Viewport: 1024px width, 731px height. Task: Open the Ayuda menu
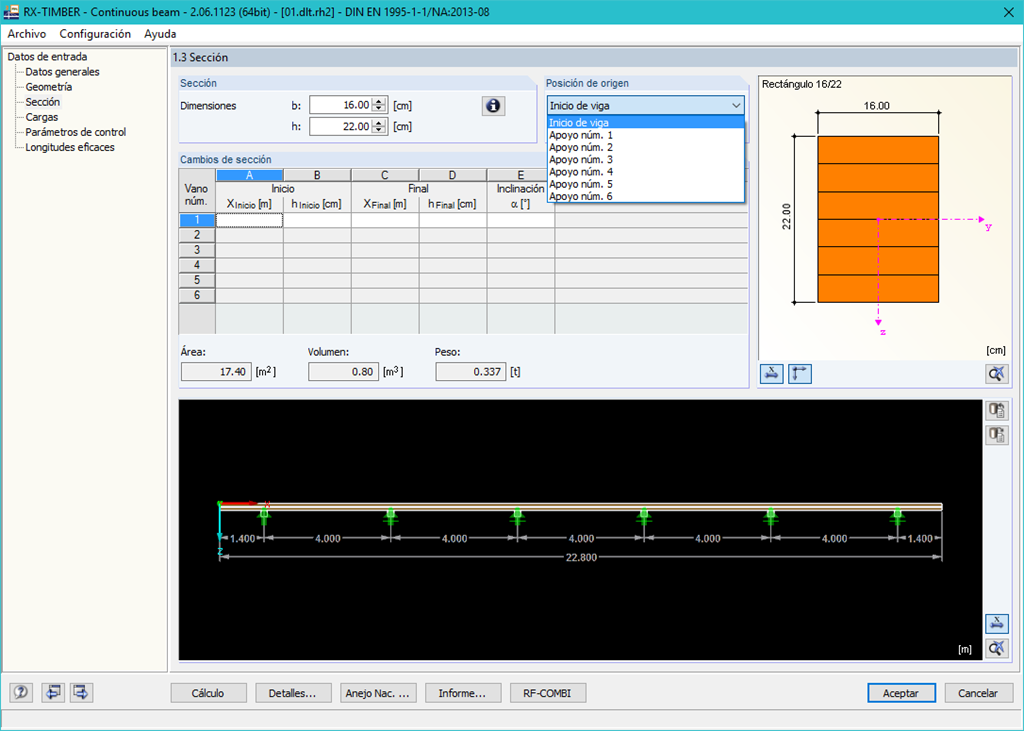(160, 34)
